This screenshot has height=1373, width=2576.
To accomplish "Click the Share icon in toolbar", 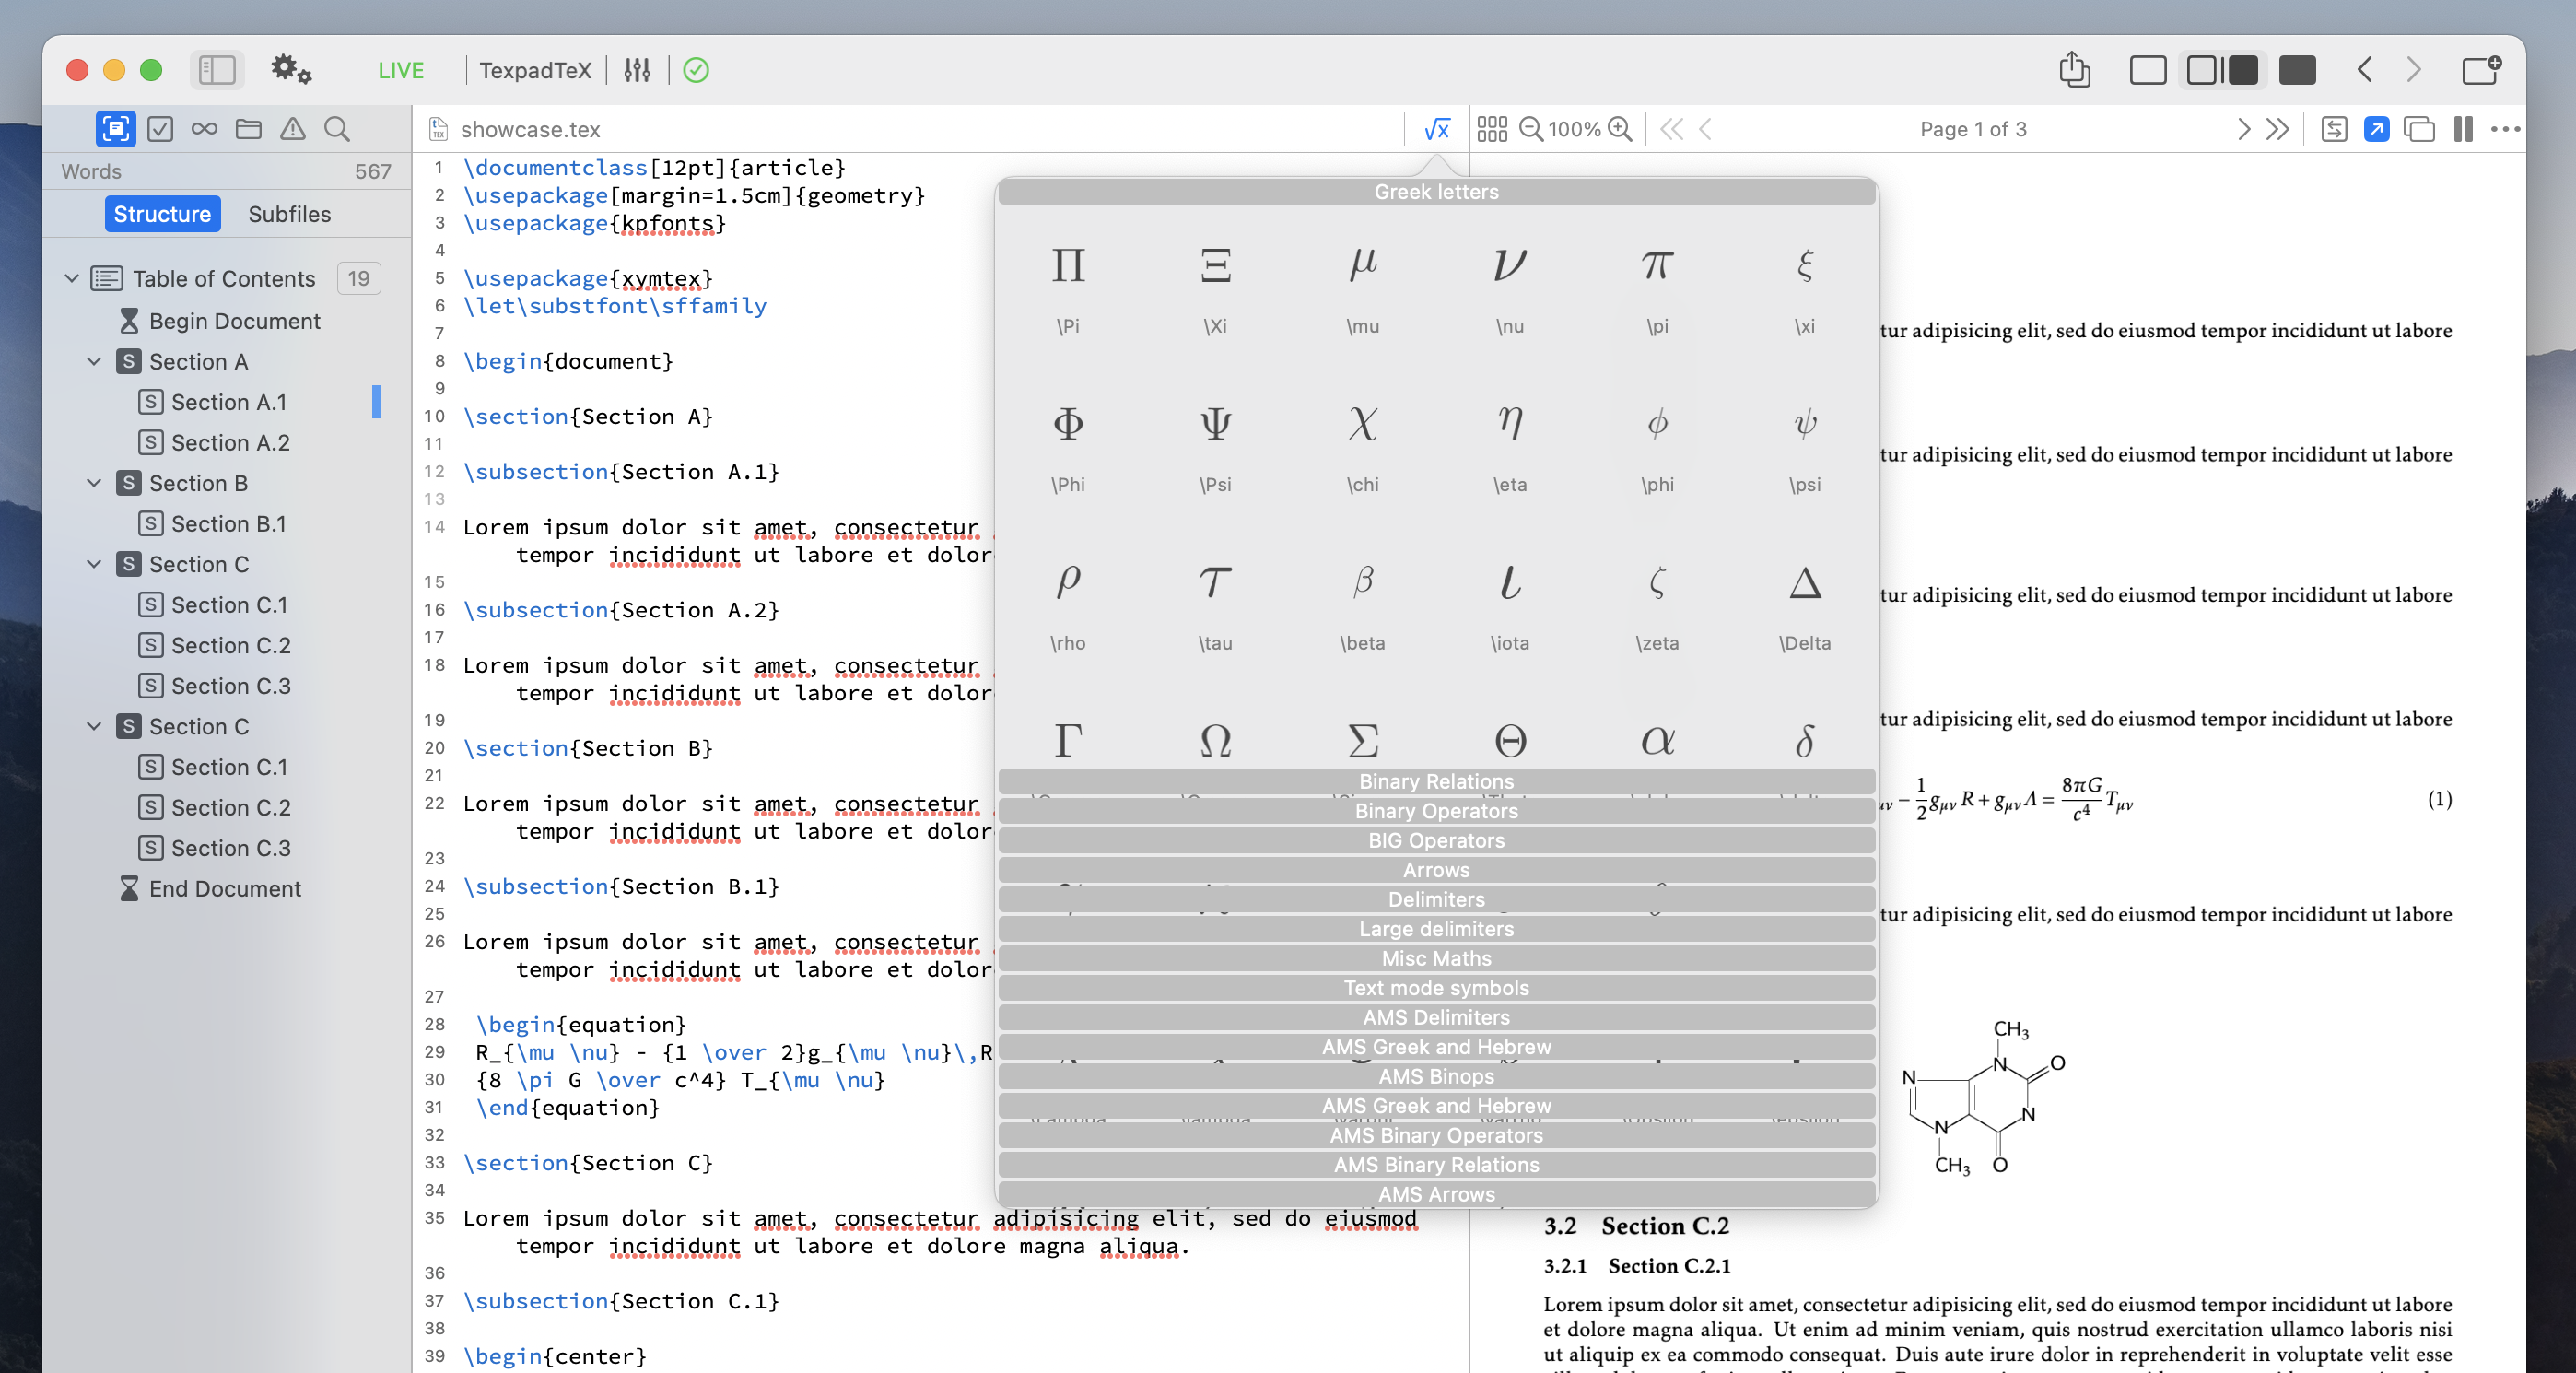I will (2075, 69).
